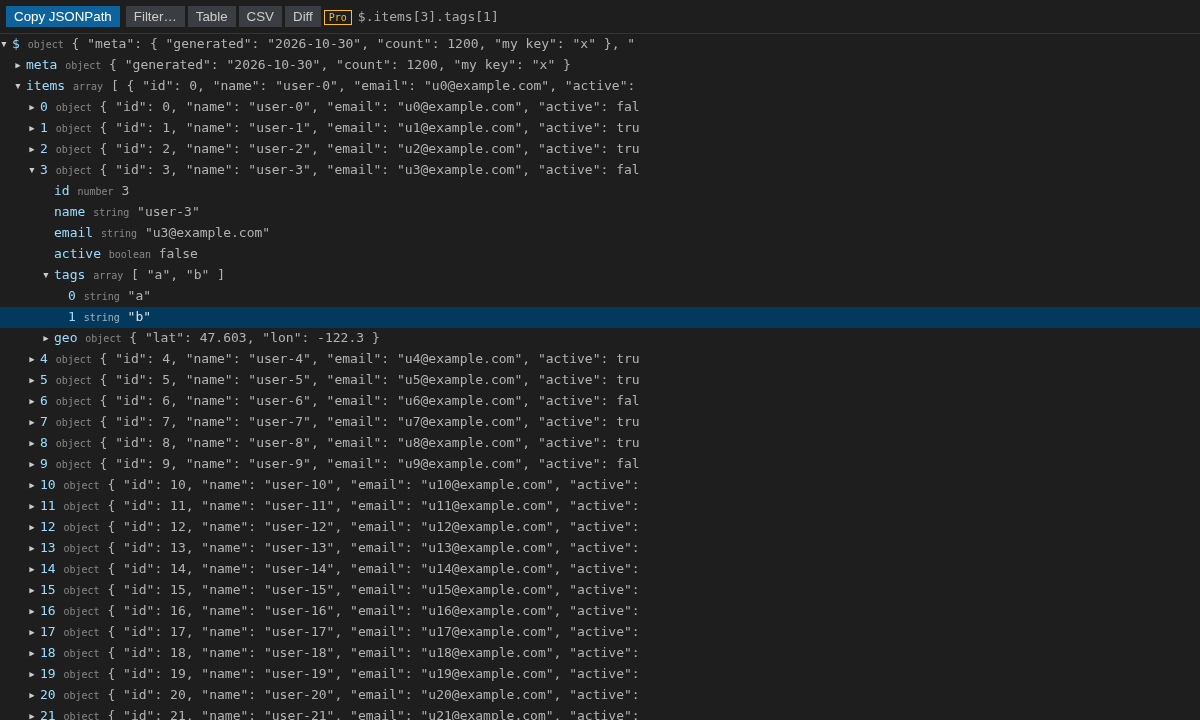Expand items entry 13 arrow
Screen dimensions: 1200x720
pos(32,548)
